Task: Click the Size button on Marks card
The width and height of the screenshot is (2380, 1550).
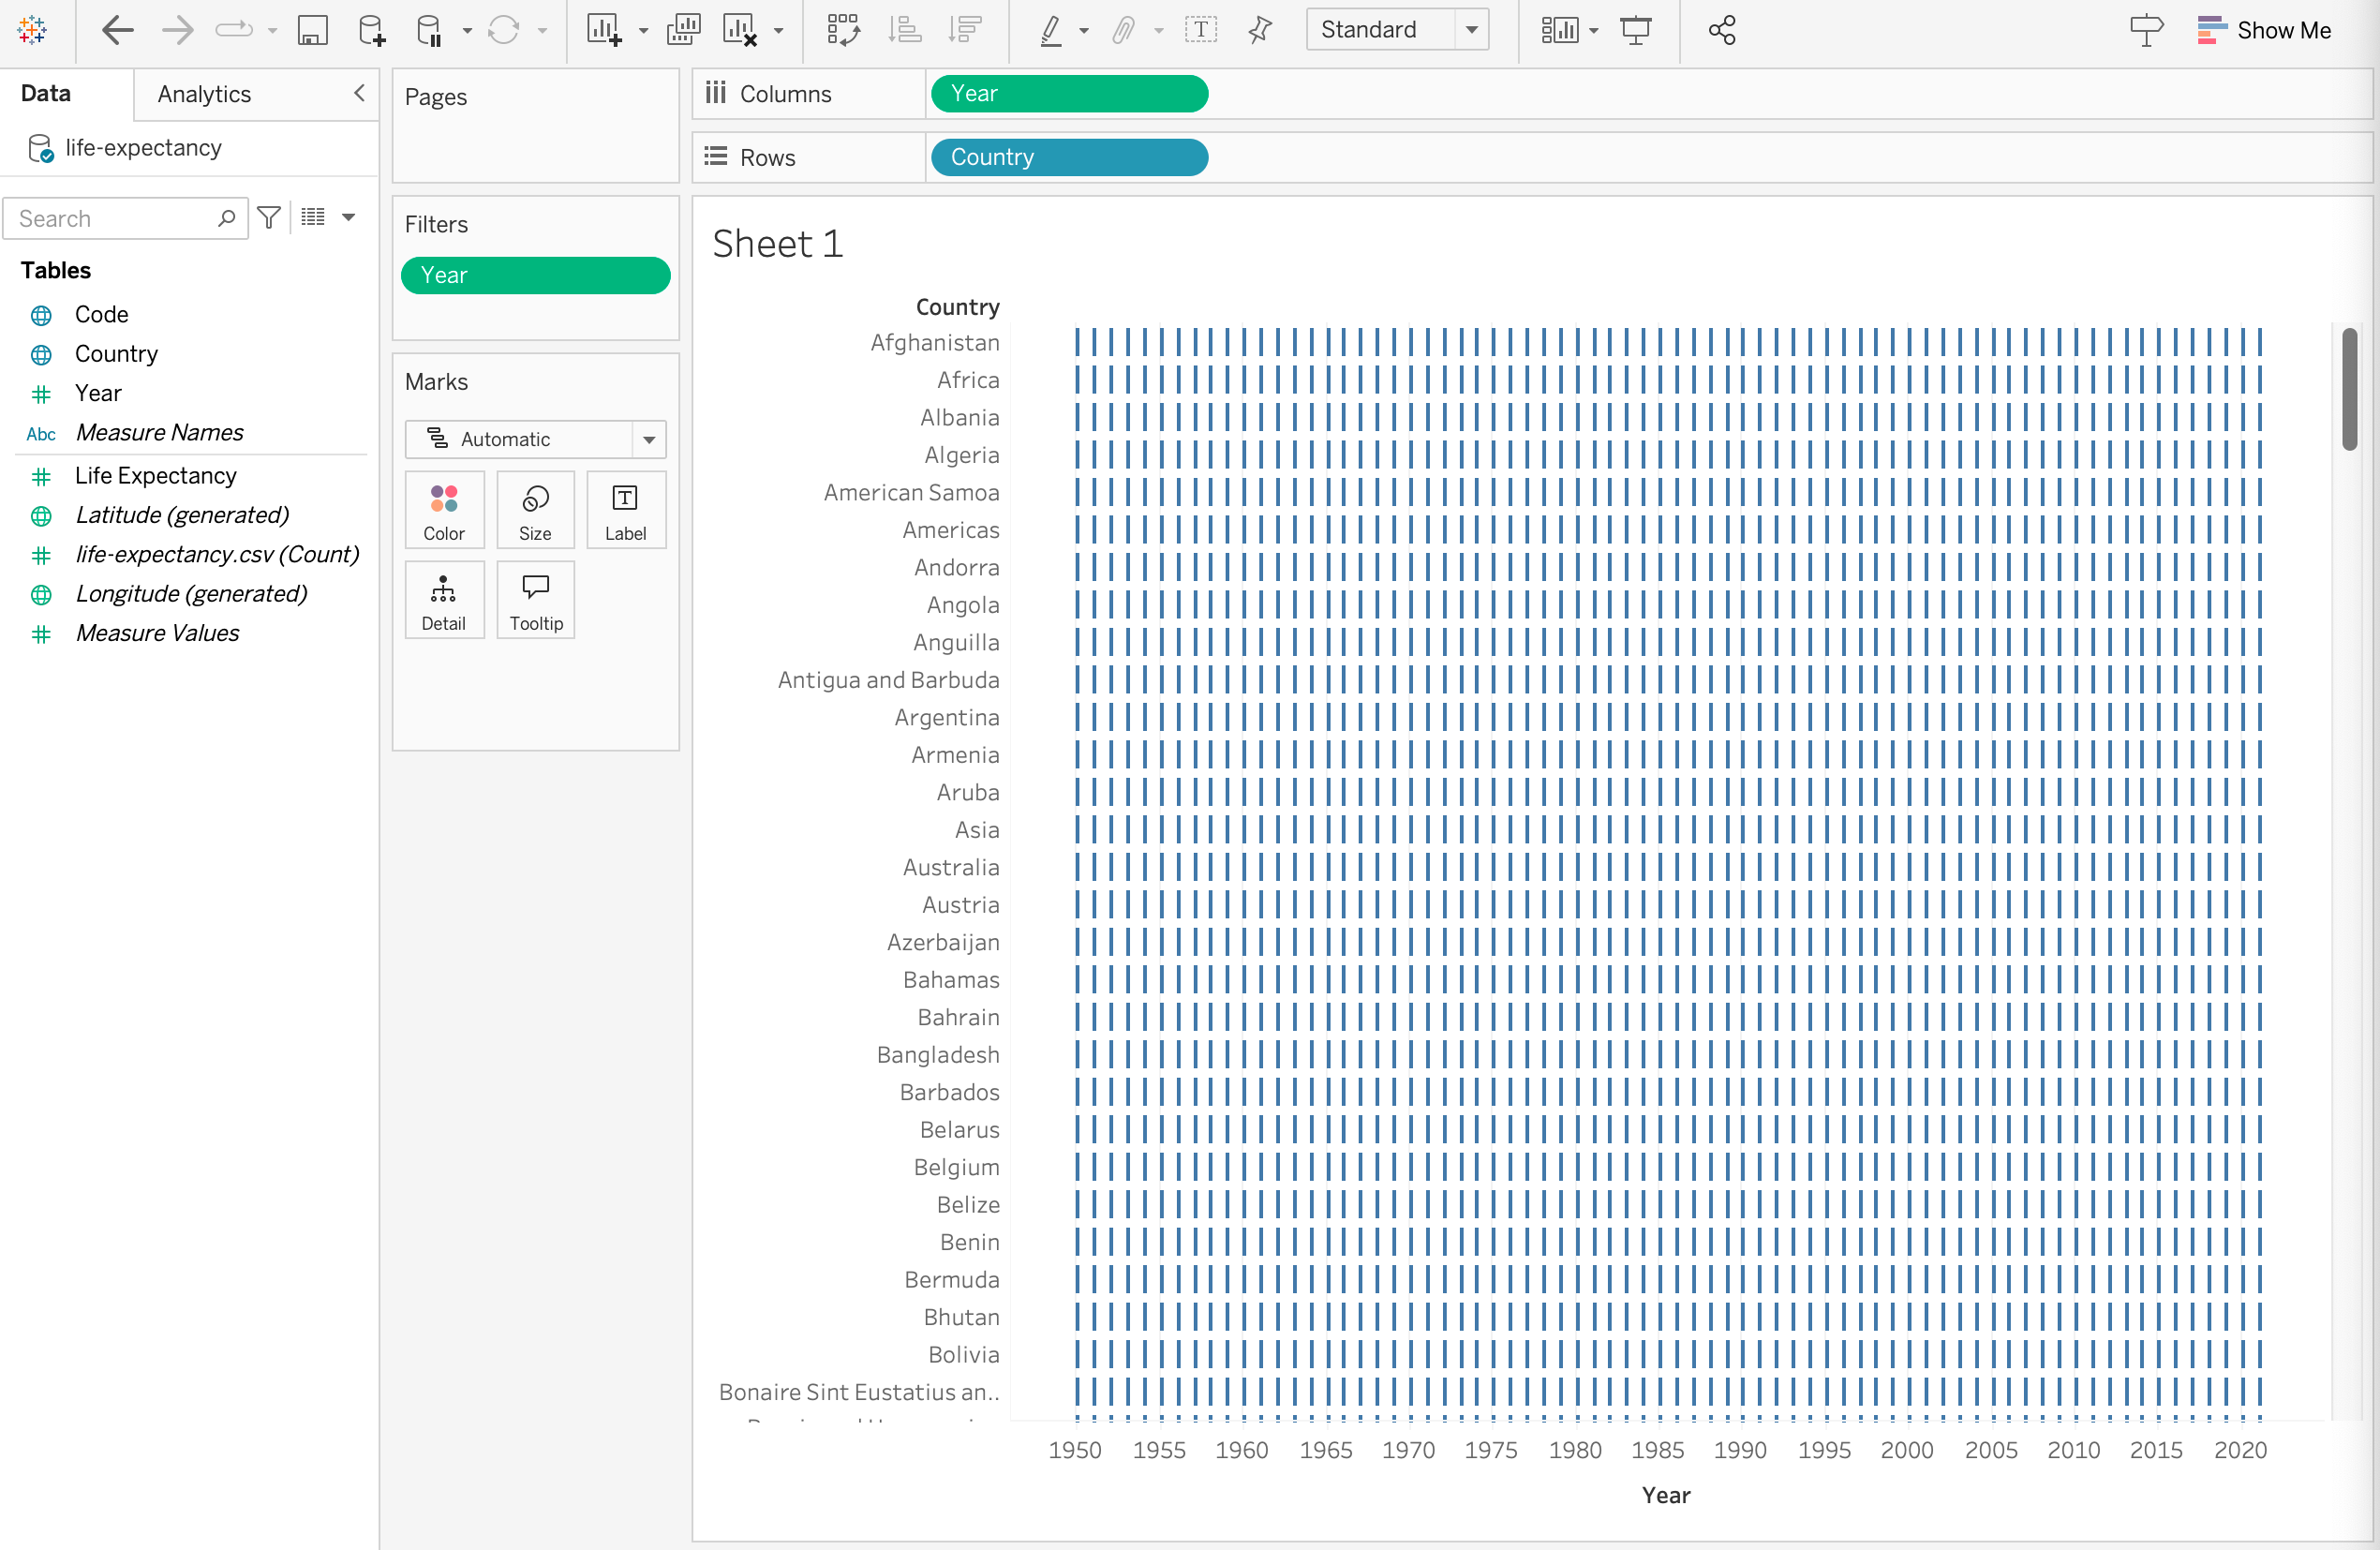Action: point(535,510)
